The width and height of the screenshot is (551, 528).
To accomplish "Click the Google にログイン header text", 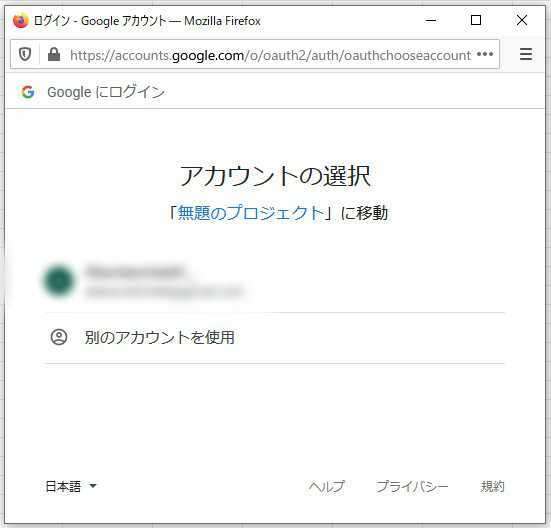I will (x=106, y=92).
